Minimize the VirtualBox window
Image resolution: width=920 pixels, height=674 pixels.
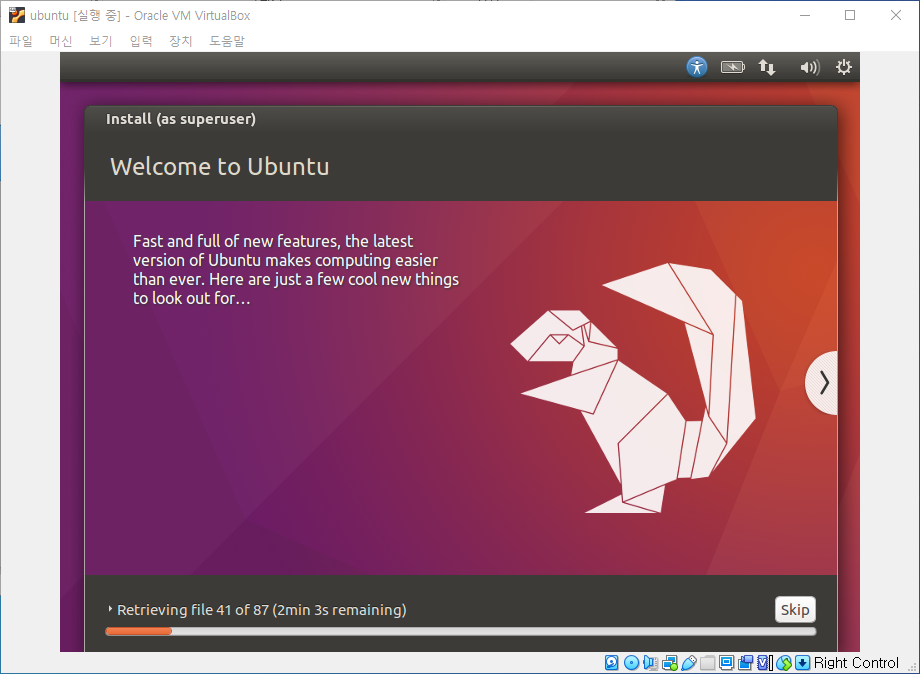click(x=805, y=15)
